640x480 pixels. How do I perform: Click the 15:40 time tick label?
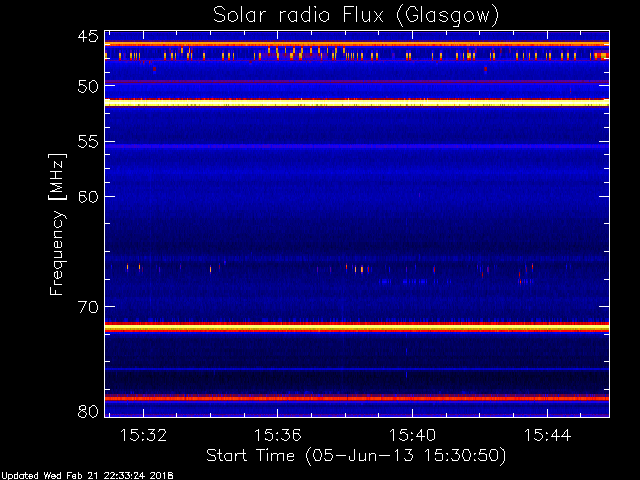412,435
